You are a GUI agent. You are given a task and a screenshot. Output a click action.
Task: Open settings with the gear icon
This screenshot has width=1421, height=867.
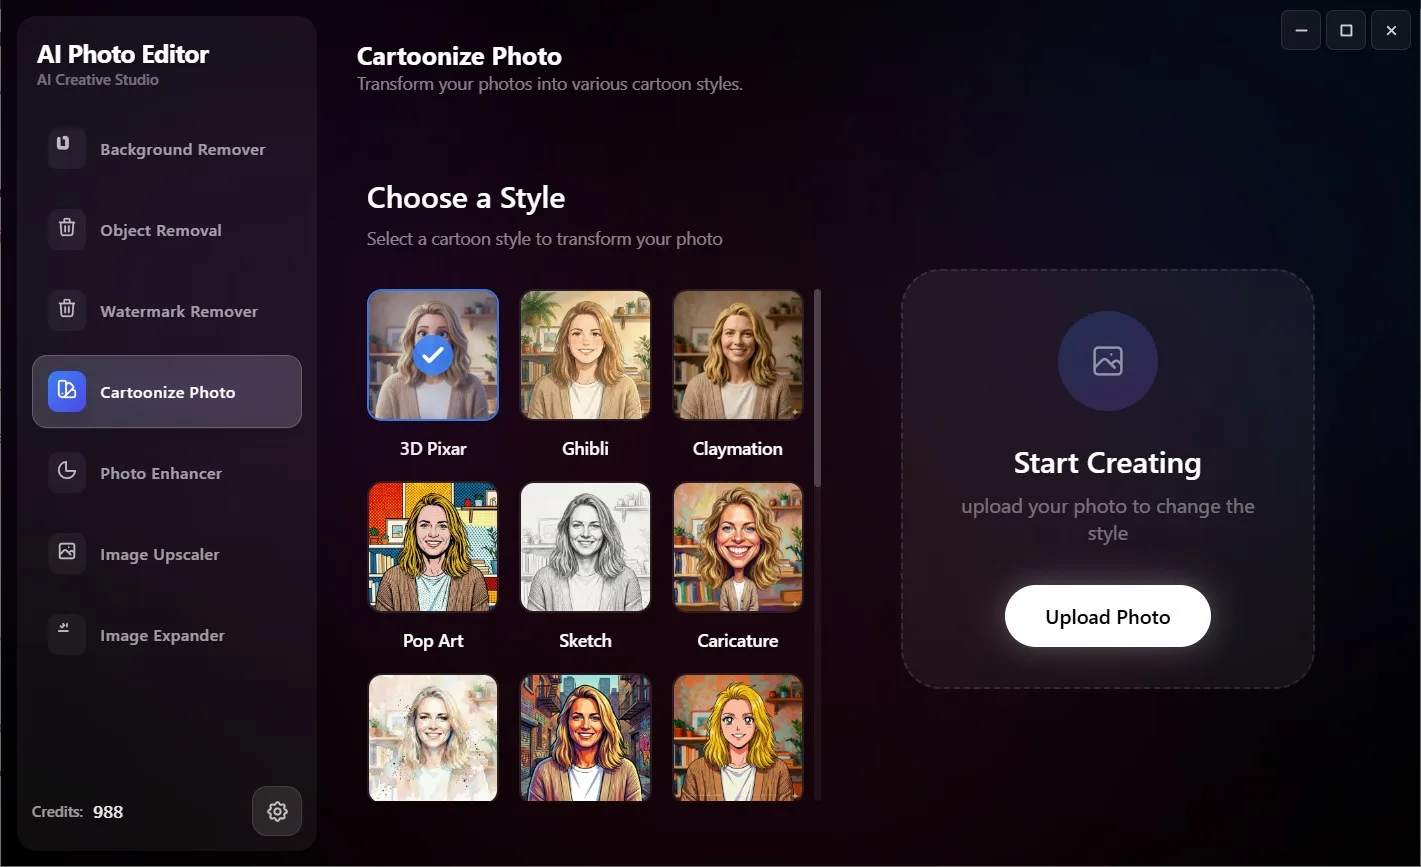(277, 812)
